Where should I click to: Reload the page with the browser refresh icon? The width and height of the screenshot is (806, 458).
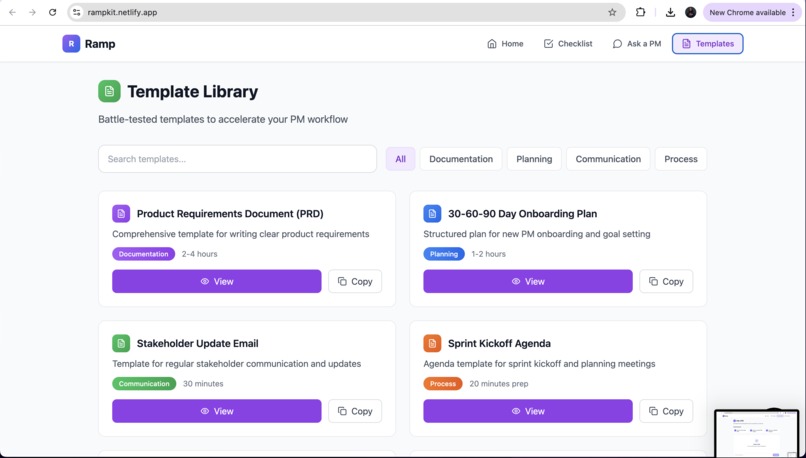(52, 12)
